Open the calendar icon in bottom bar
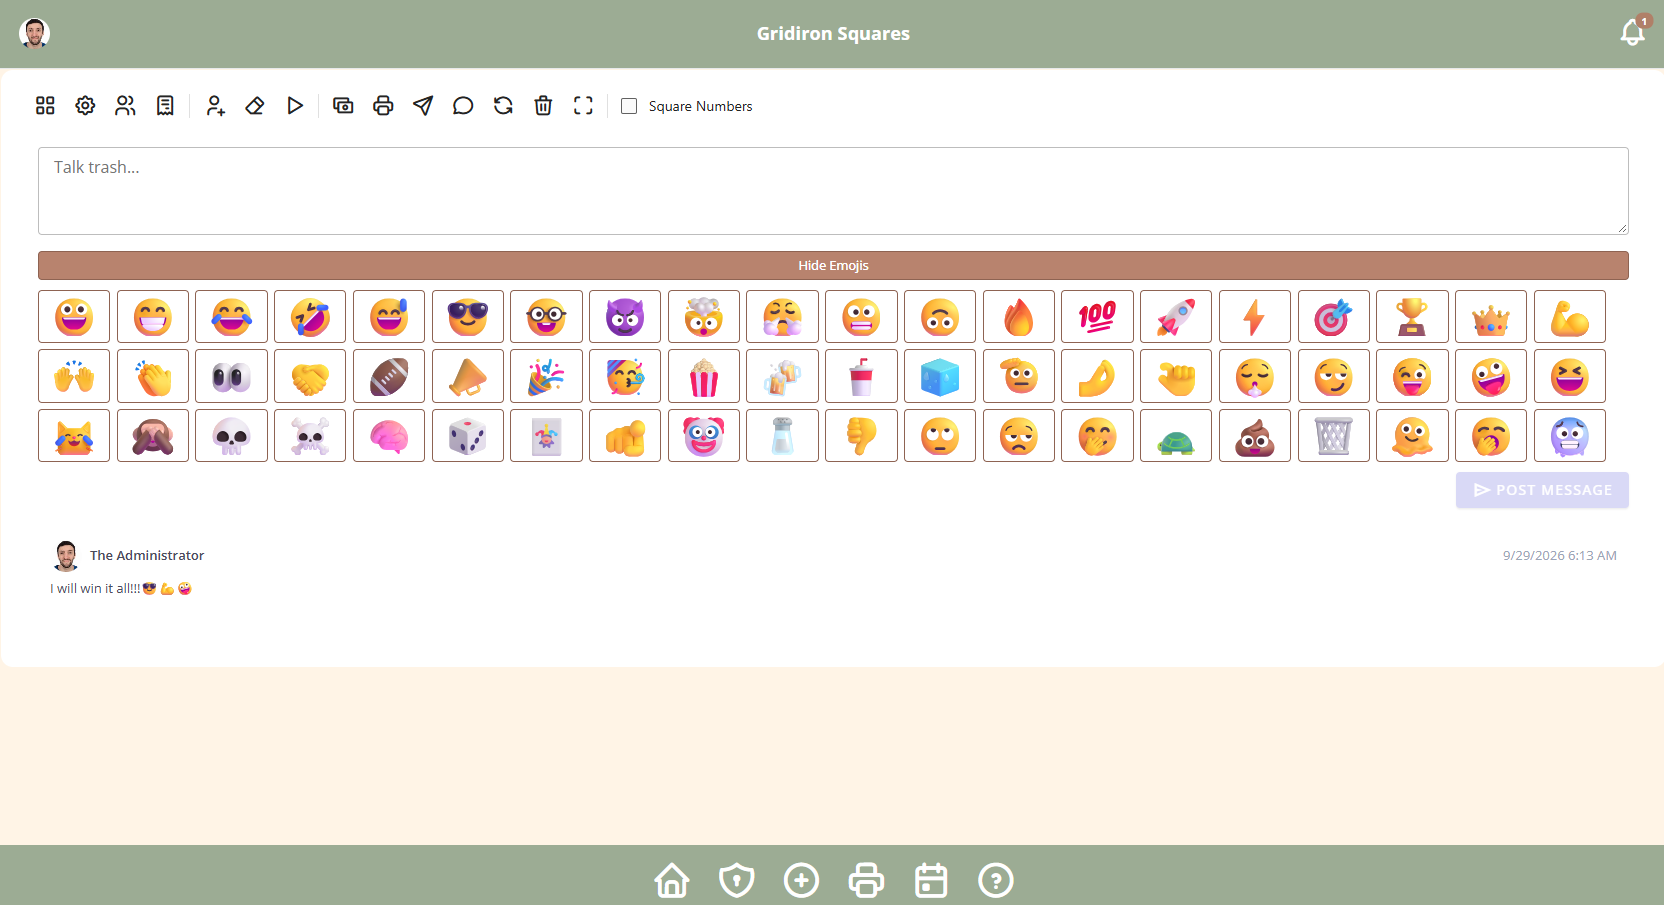This screenshot has width=1664, height=905. pyautogui.click(x=931, y=880)
